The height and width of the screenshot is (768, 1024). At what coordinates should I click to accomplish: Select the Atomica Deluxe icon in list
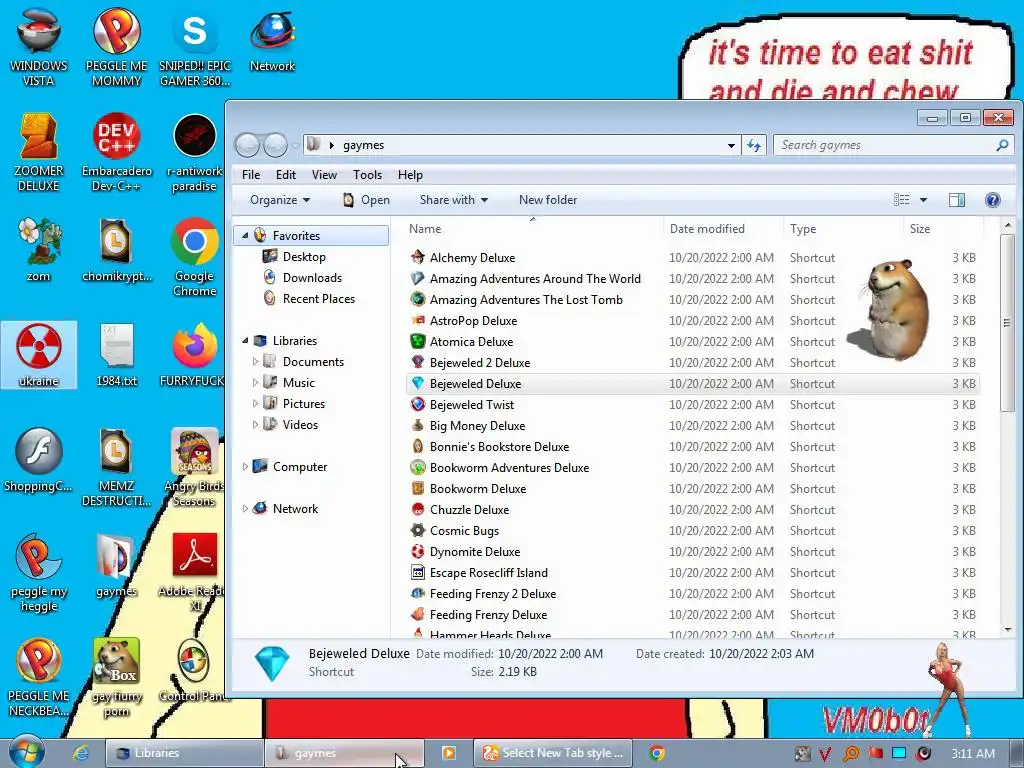point(417,342)
